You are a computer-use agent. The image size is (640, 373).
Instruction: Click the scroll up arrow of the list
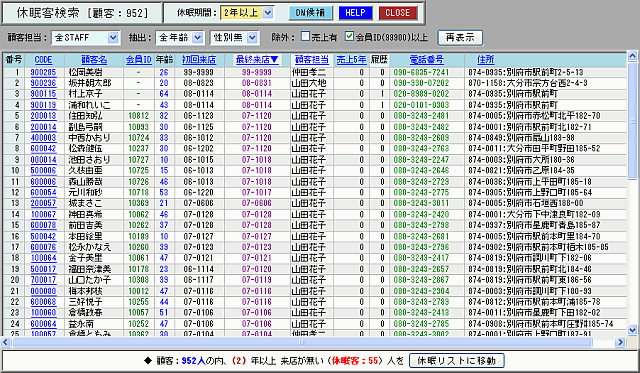[632, 56]
